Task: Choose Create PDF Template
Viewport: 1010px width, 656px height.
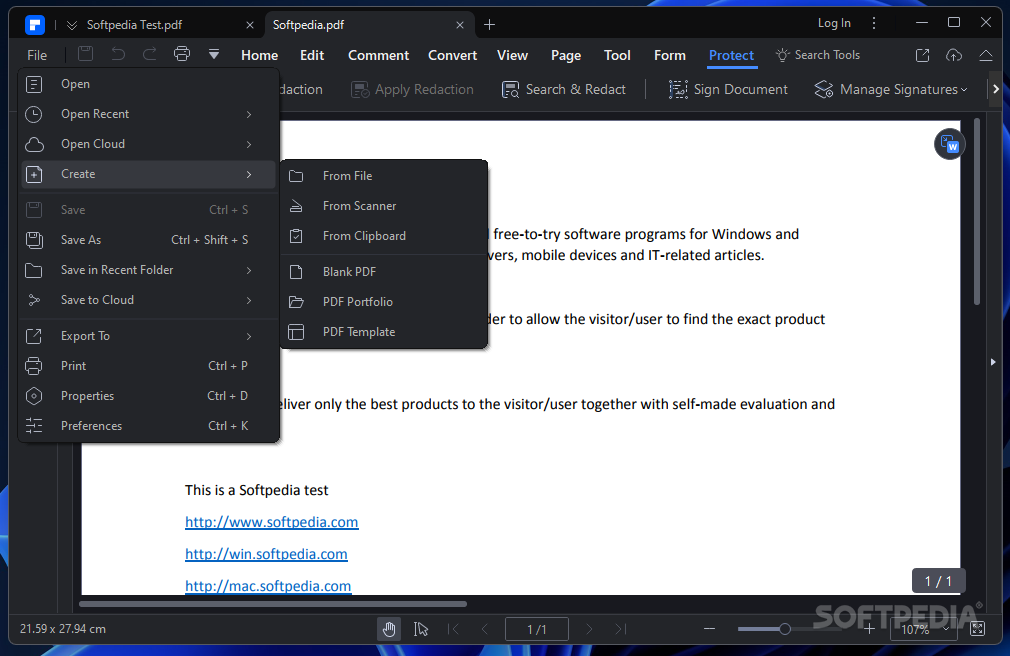Action: pos(384,332)
